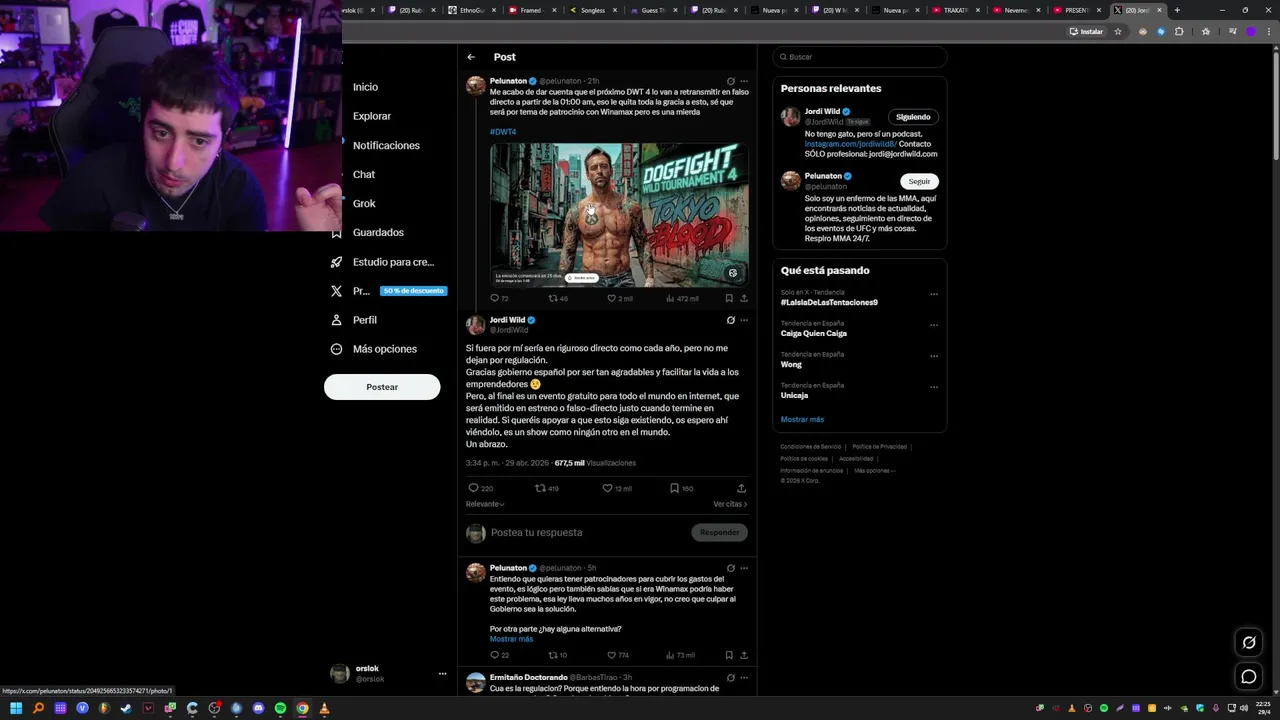
Task: Open the #DWT4 hashtag link
Action: point(503,132)
